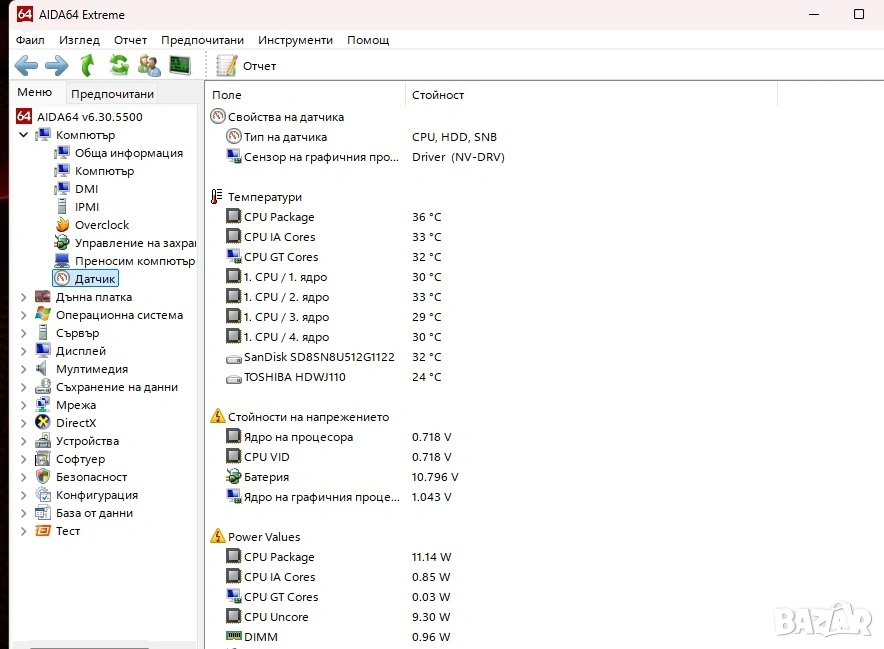Open the users icon in the toolbar

click(149, 66)
